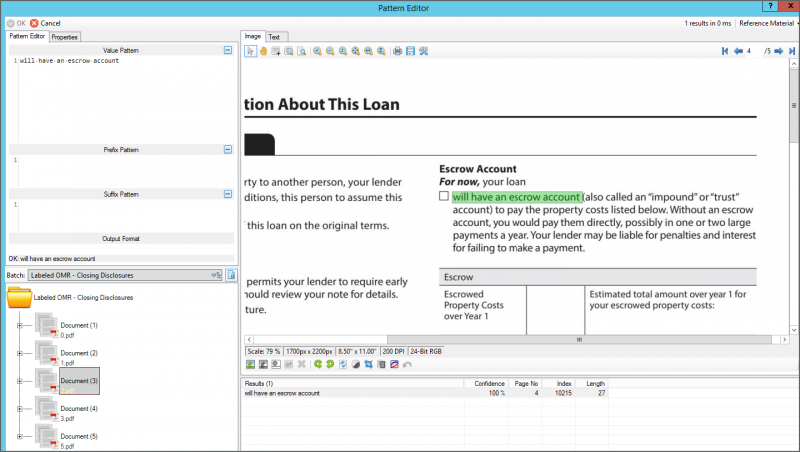Click the Page No column header
The width and height of the screenshot is (800, 452).
click(524, 383)
